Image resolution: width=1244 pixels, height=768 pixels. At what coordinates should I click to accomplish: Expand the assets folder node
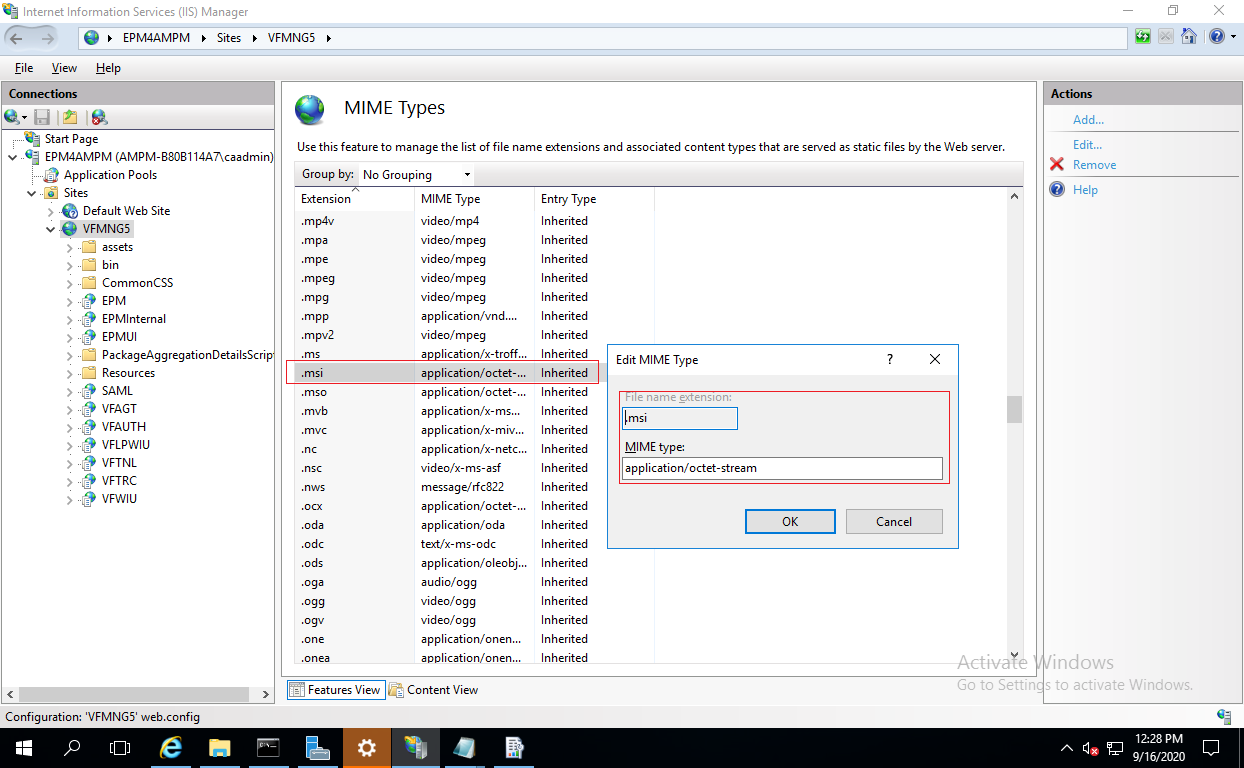[70, 247]
